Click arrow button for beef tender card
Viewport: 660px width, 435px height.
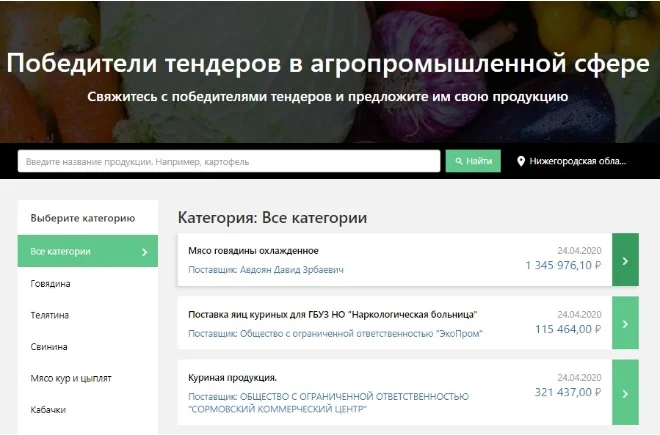[625, 260]
